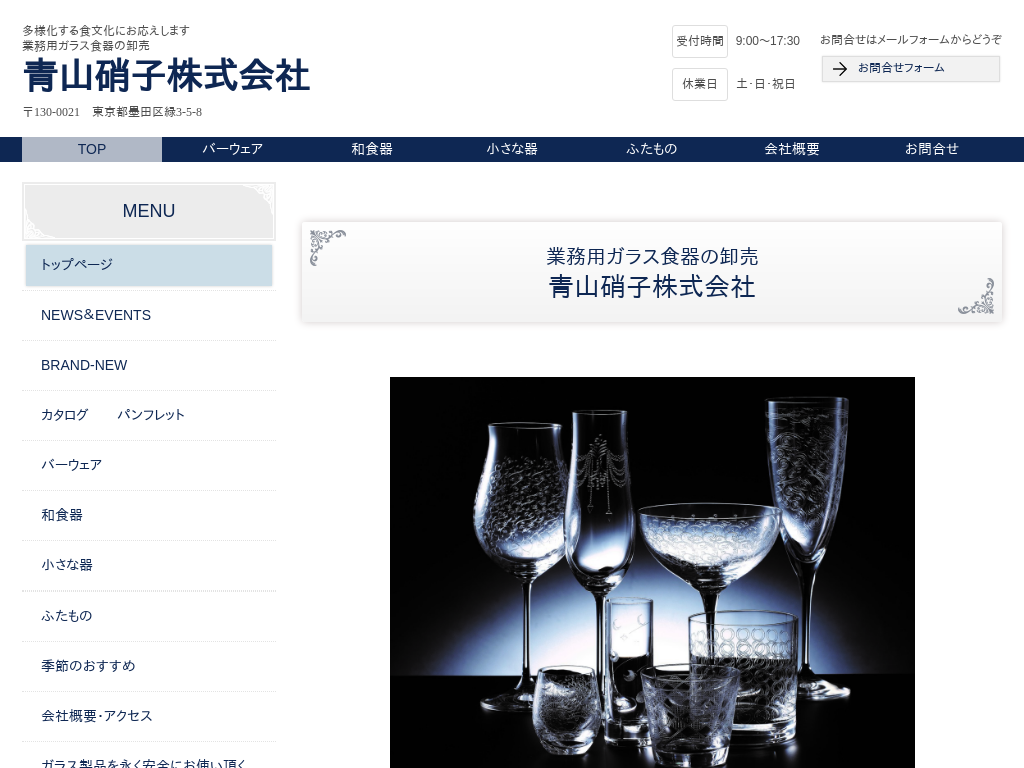Click バーウェア in the sidebar menu
Image resolution: width=1024 pixels, height=768 pixels.
coord(71,465)
